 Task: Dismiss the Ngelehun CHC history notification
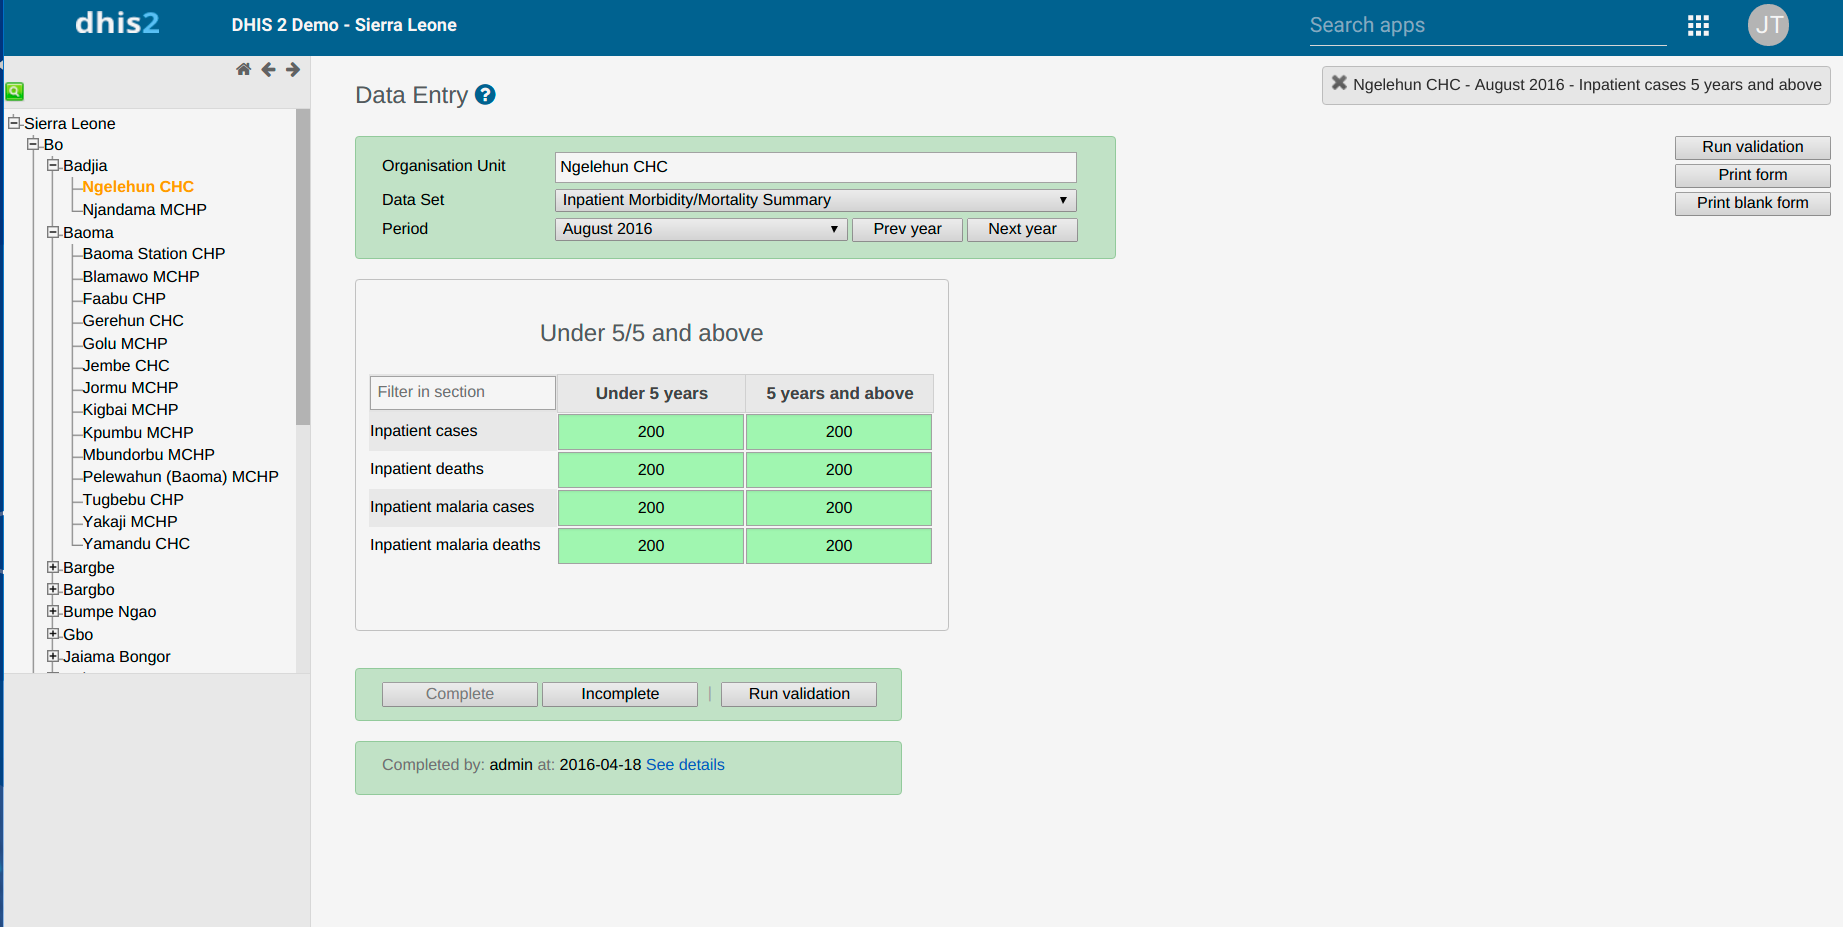pyautogui.click(x=1339, y=84)
